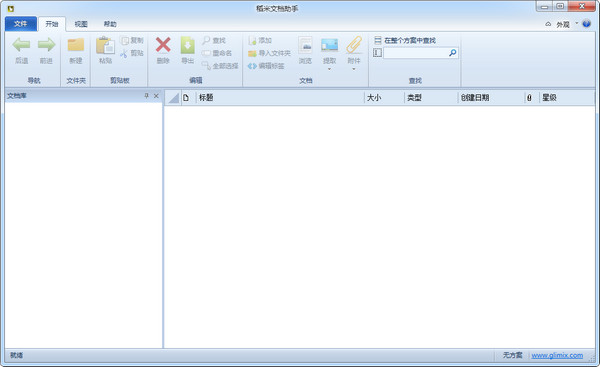Click inside the search text field
The height and width of the screenshot is (367, 600).
click(416, 53)
